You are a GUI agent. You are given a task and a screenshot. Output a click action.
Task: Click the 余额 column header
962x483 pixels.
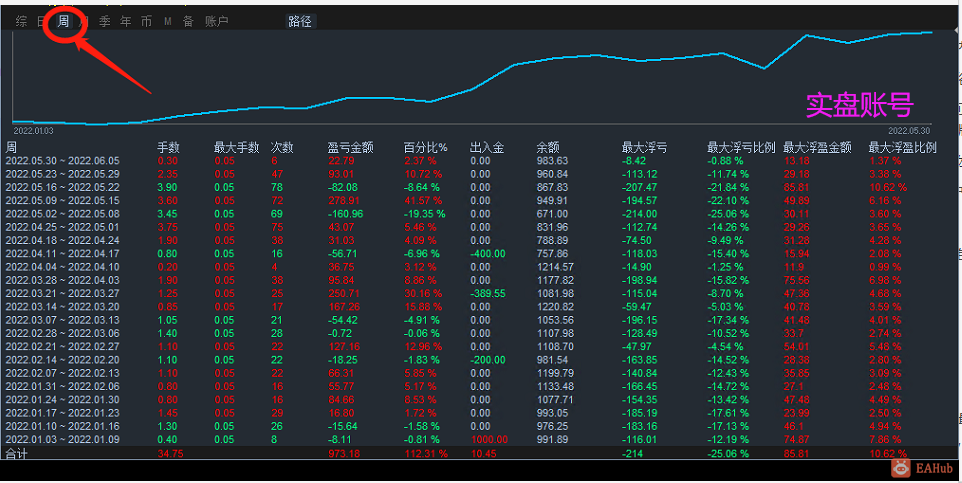tap(548, 147)
